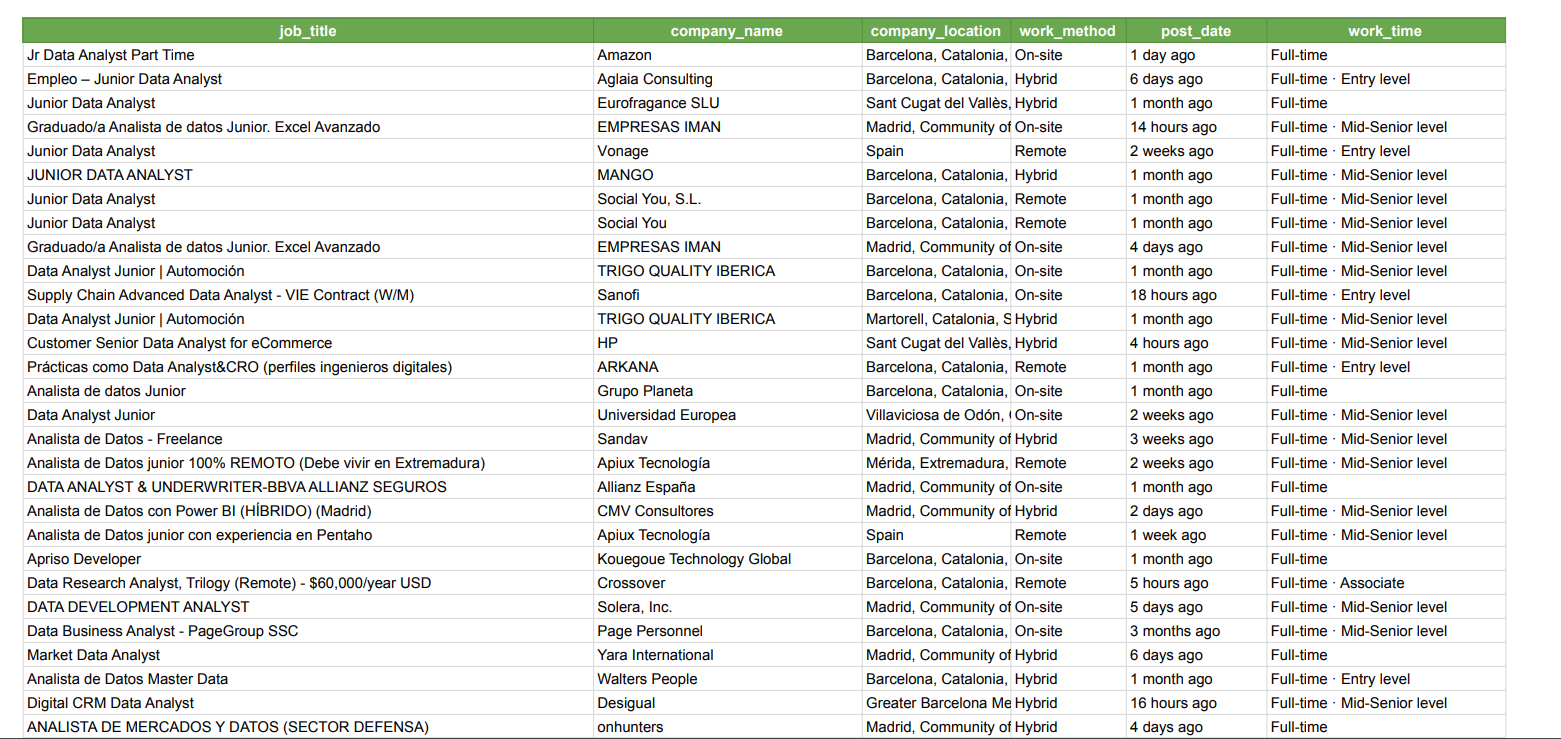This screenshot has width=1561, height=739.
Task: Select the 'Sandav' company cell
Action: 727,439
